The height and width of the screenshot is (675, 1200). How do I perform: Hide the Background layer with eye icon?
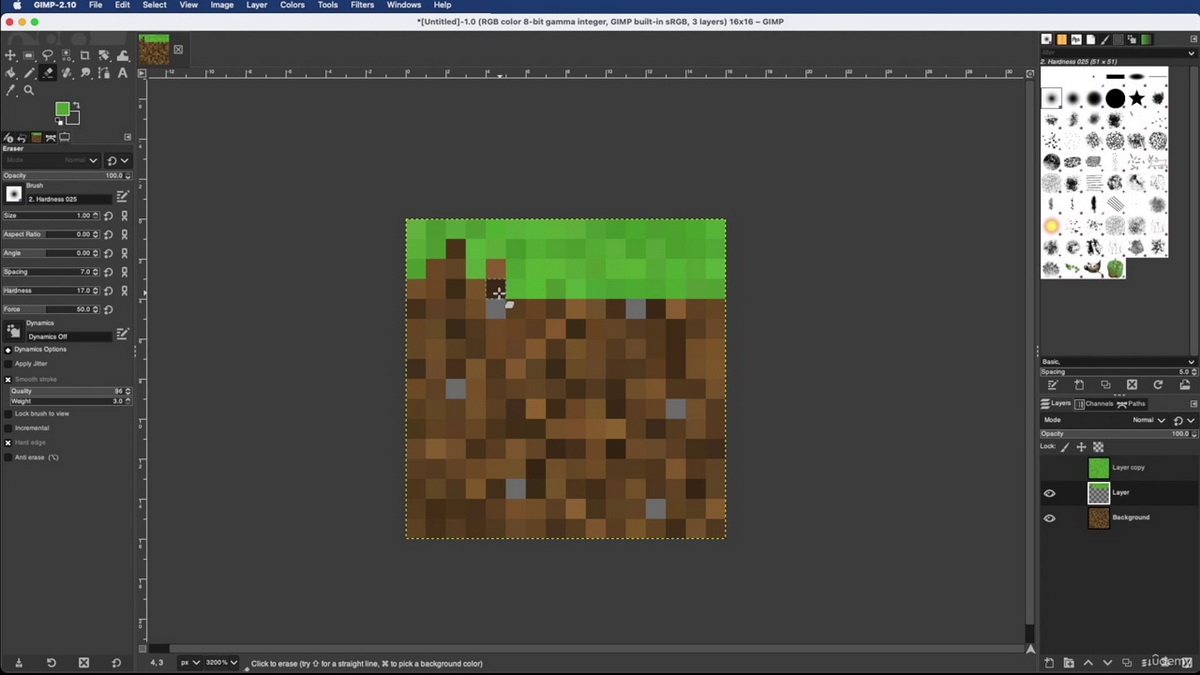(x=1049, y=518)
